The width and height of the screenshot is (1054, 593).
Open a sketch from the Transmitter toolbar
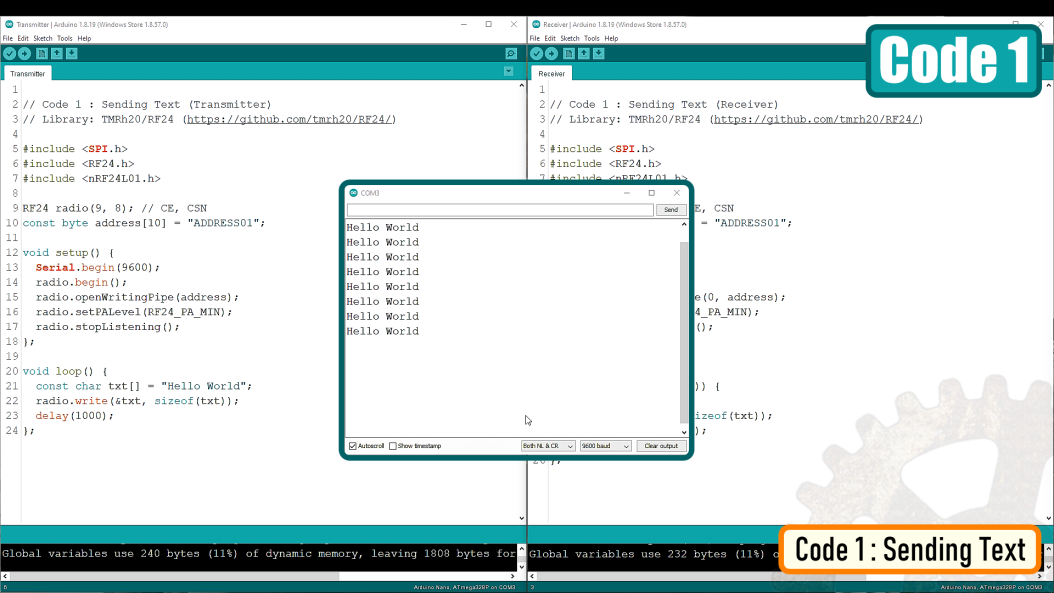tap(56, 54)
